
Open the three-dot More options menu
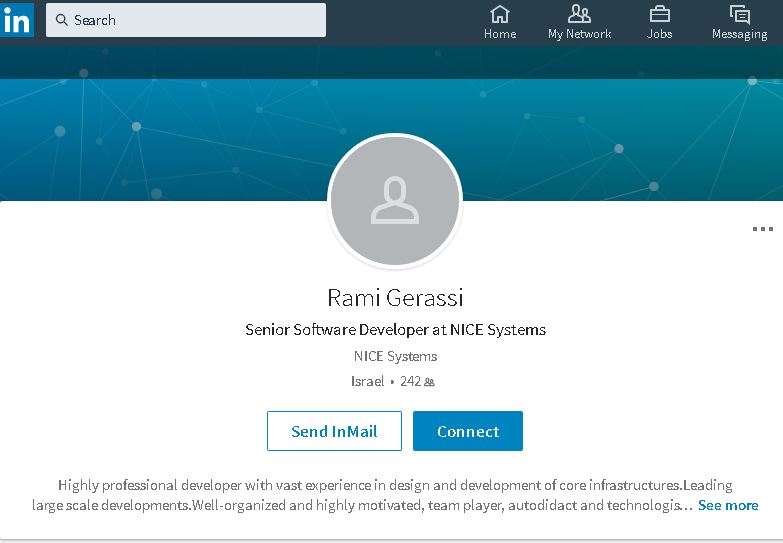[762, 229]
